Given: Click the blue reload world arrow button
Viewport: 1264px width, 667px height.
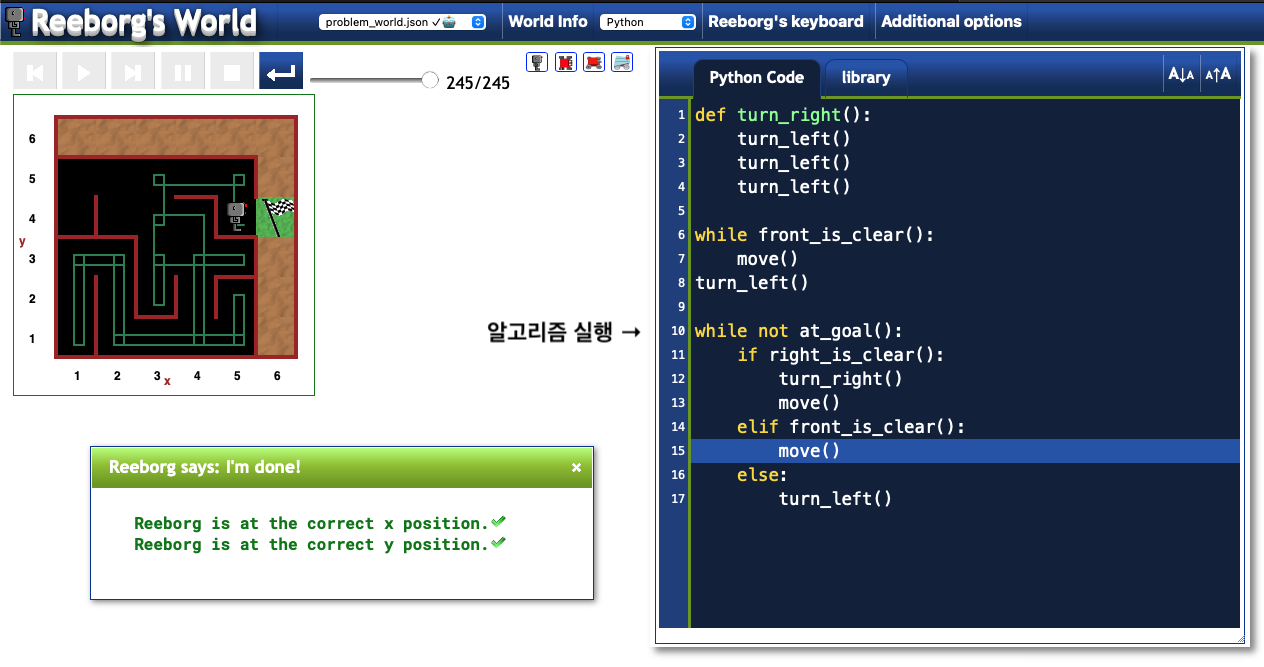Looking at the screenshot, I should pyautogui.click(x=281, y=72).
